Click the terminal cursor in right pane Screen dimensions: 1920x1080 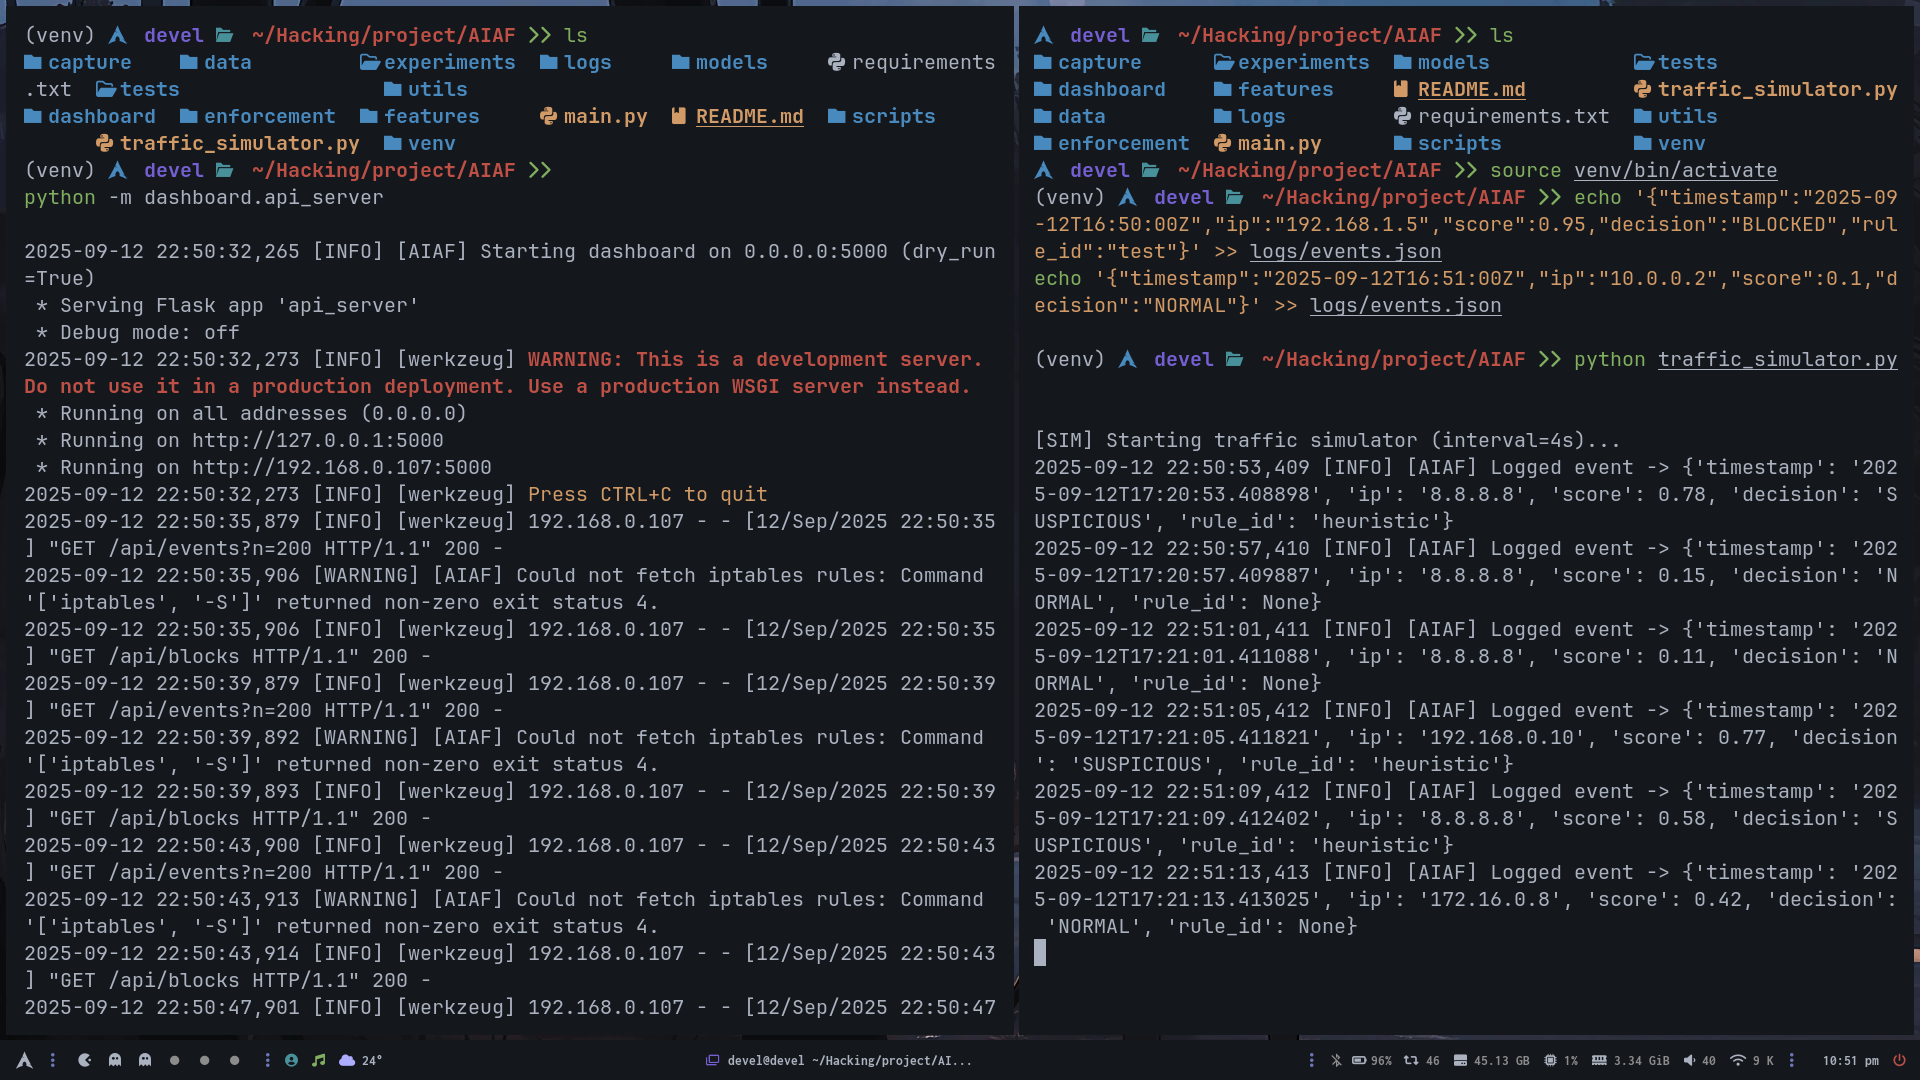[x=1040, y=952]
